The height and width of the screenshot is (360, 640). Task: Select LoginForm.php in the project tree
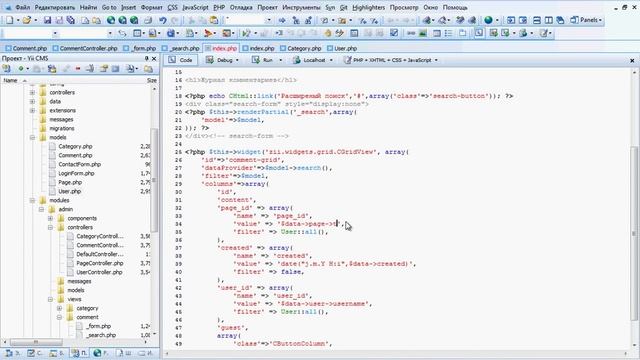click(76, 173)
